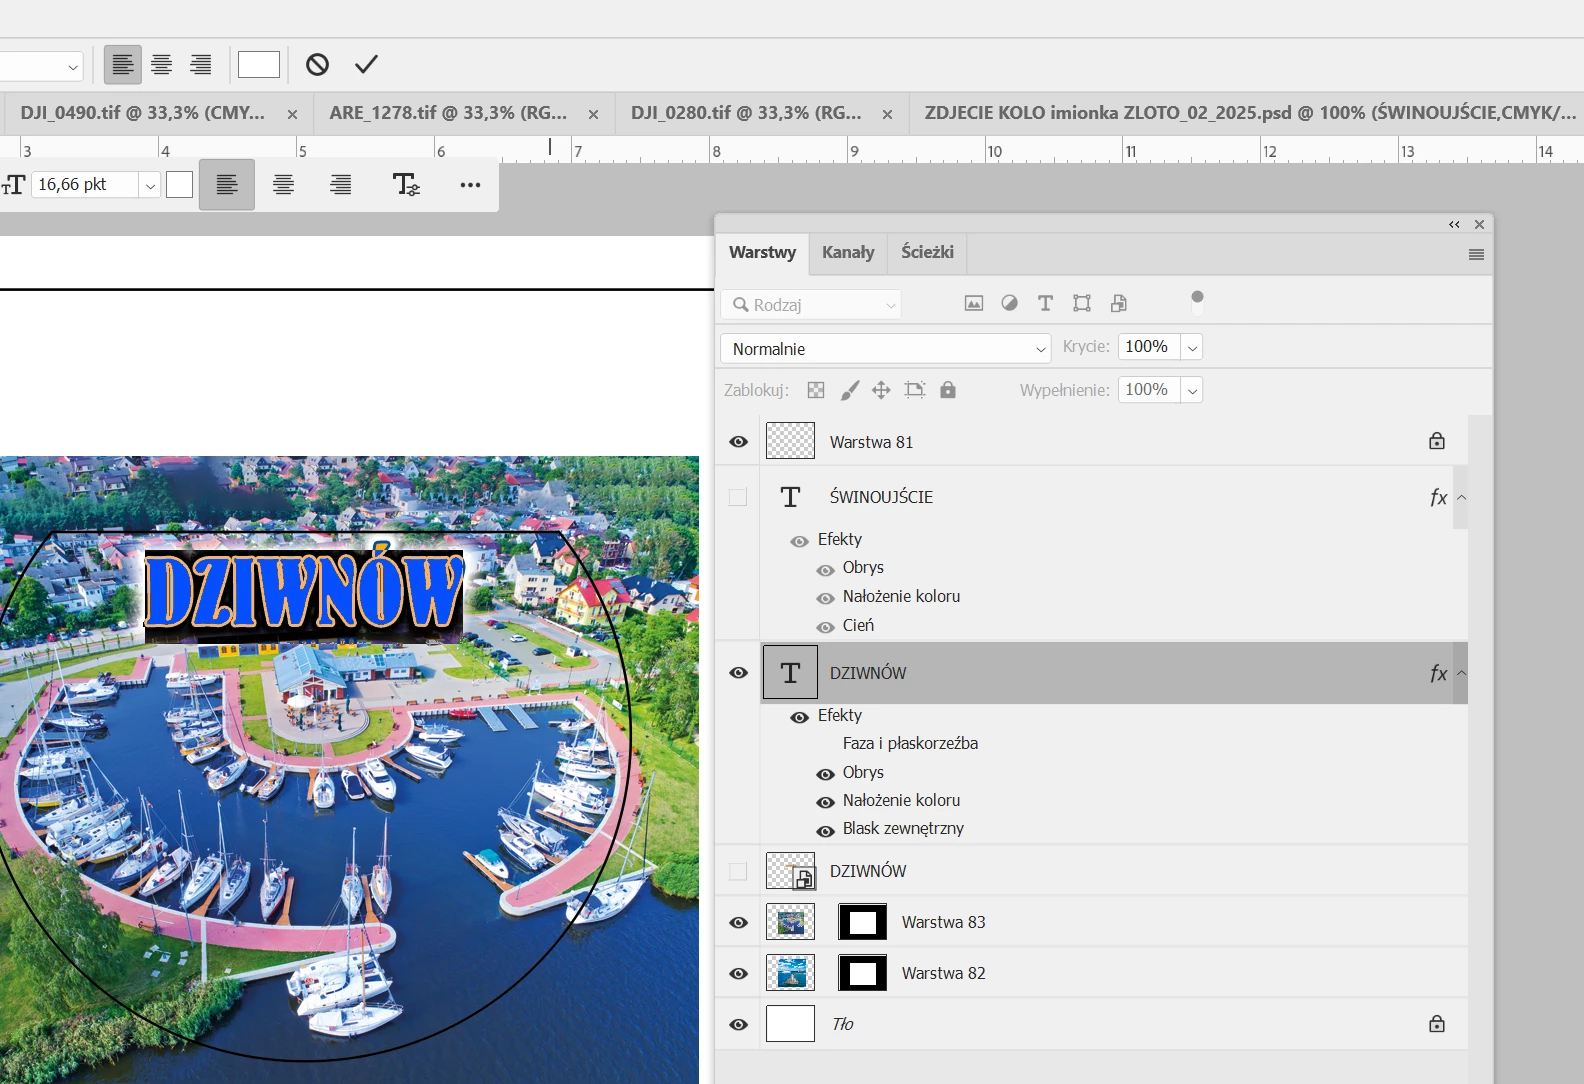Commit current text edits with checkmark
Image resolution: width=1584 pixels, height=1084 pixels.
pyautogui.click(x=367, y=65)
